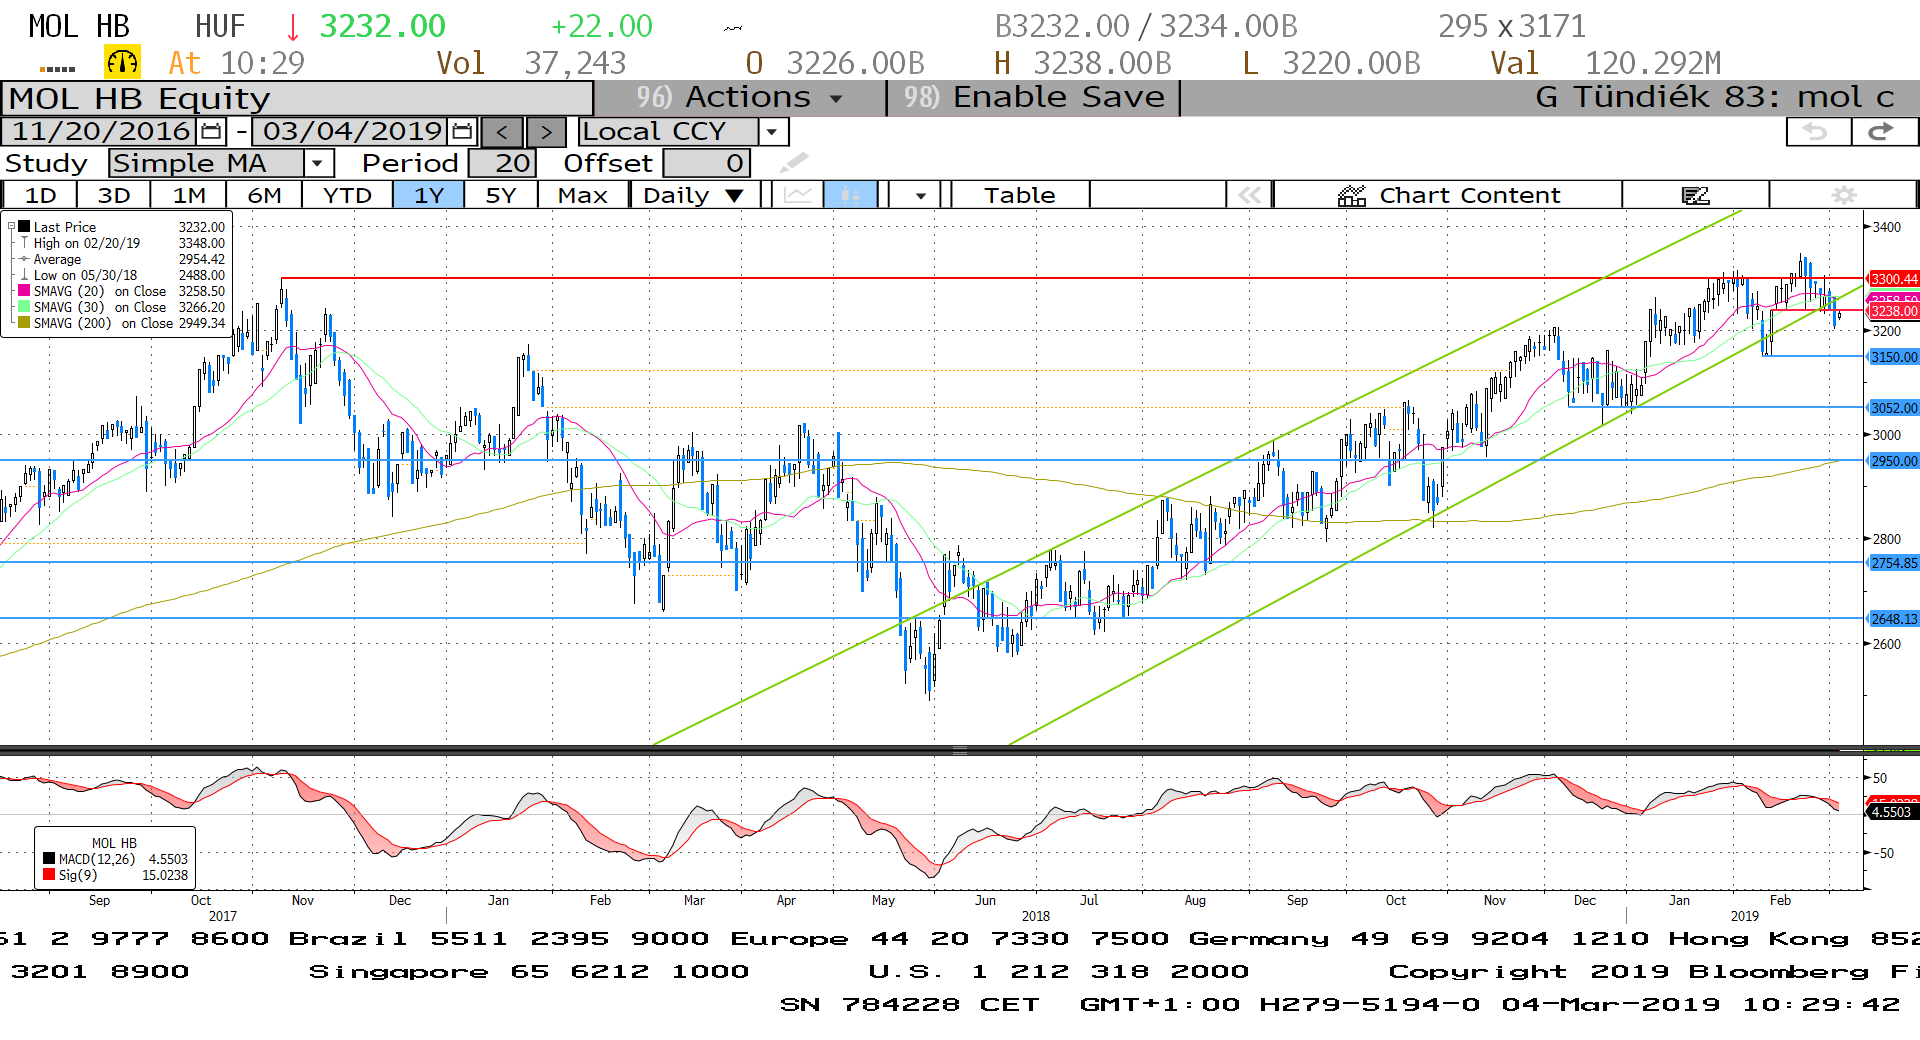The width and height of the screenshot is (1920, 1040).
Task: Step date range forward with right arrow
Action: [x=546, y=132]
